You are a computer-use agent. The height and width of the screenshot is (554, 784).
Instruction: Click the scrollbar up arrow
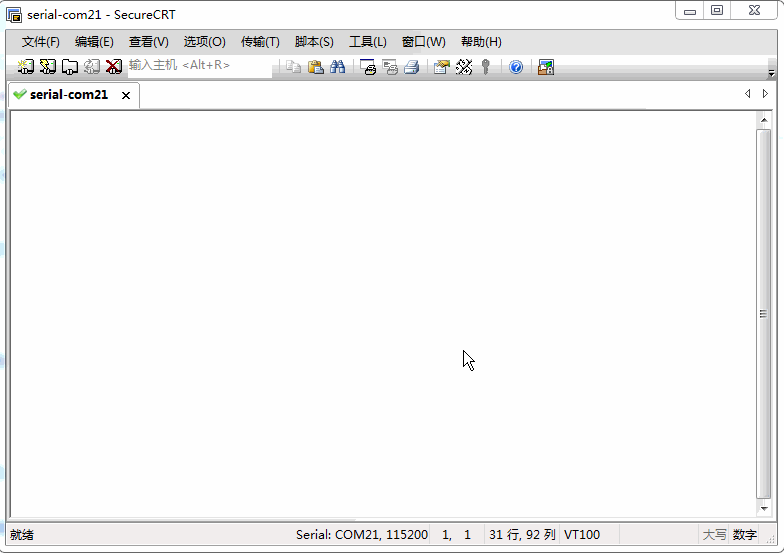tap(764, 120)
